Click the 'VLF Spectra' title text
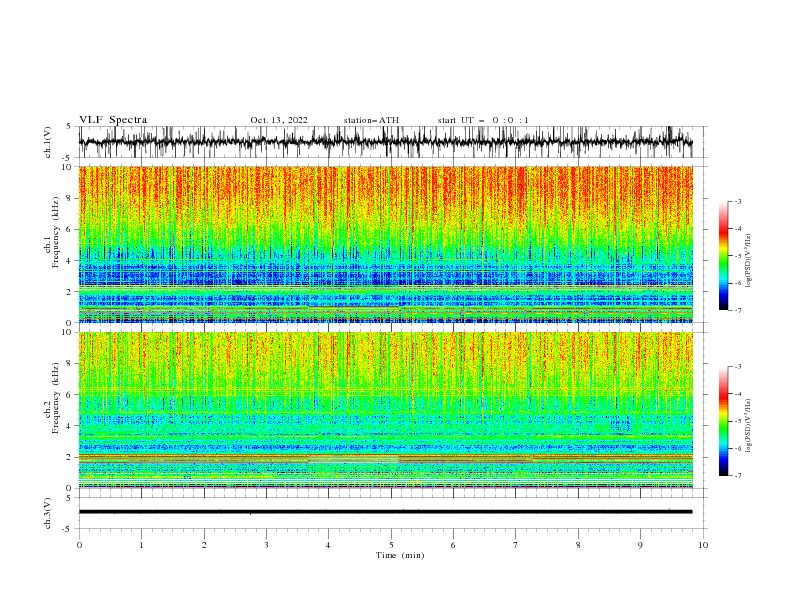 (x=113, y=120)
